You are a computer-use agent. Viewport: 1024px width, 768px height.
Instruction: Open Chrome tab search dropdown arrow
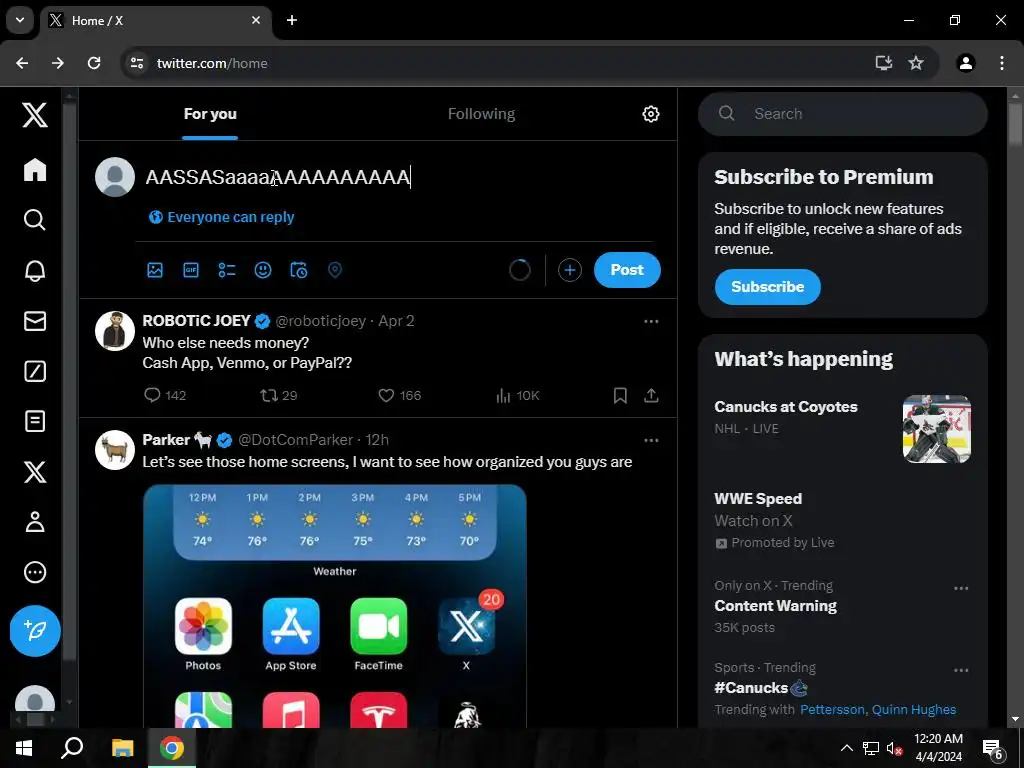pos(20,20)
